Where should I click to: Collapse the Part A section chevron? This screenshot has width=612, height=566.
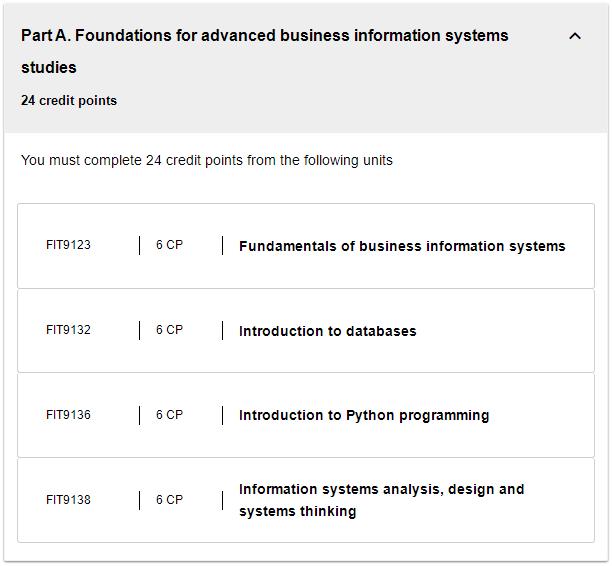pyautogui.click(x=575, y=36)
